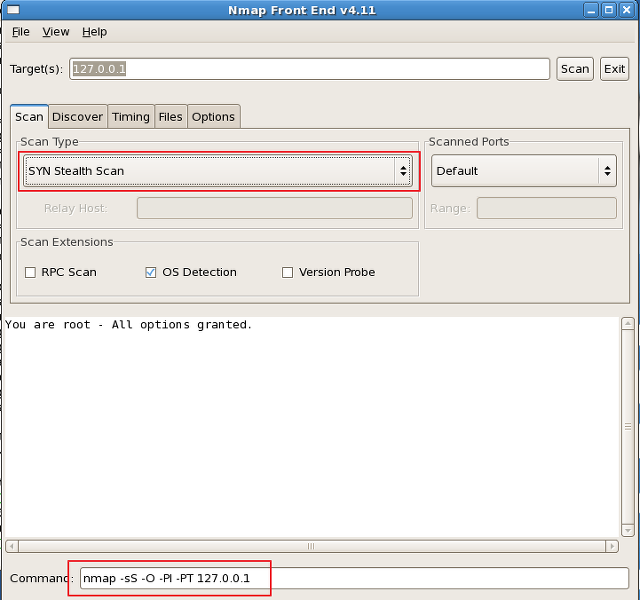640x600 pixels.
Task: Click the Command text field
Action: click(354, 578)
